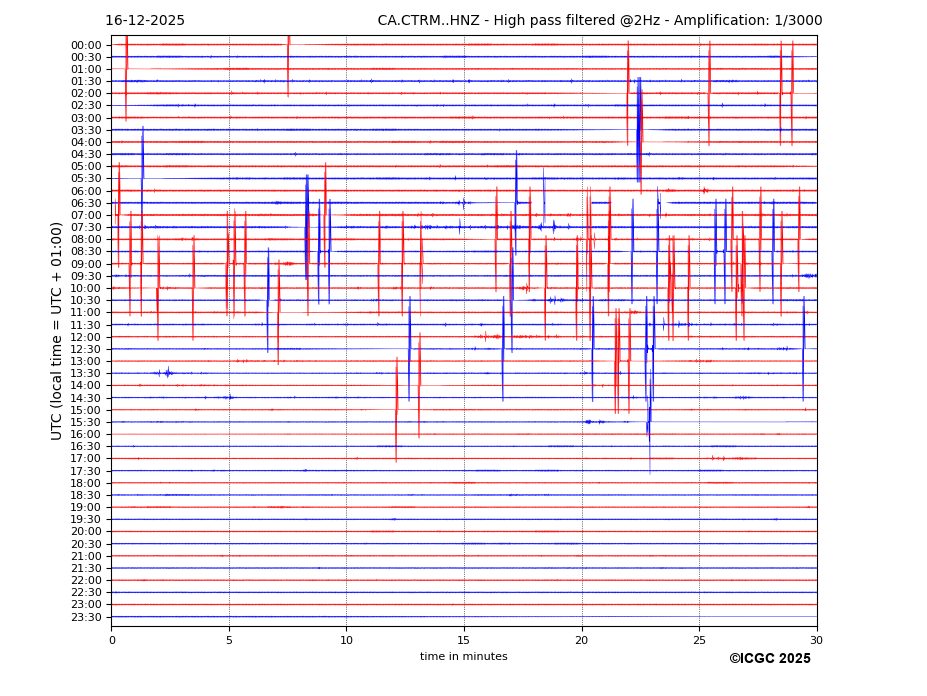Click the vertical UTC local time axis label
The image size is (927, 696).
(57, 330)
